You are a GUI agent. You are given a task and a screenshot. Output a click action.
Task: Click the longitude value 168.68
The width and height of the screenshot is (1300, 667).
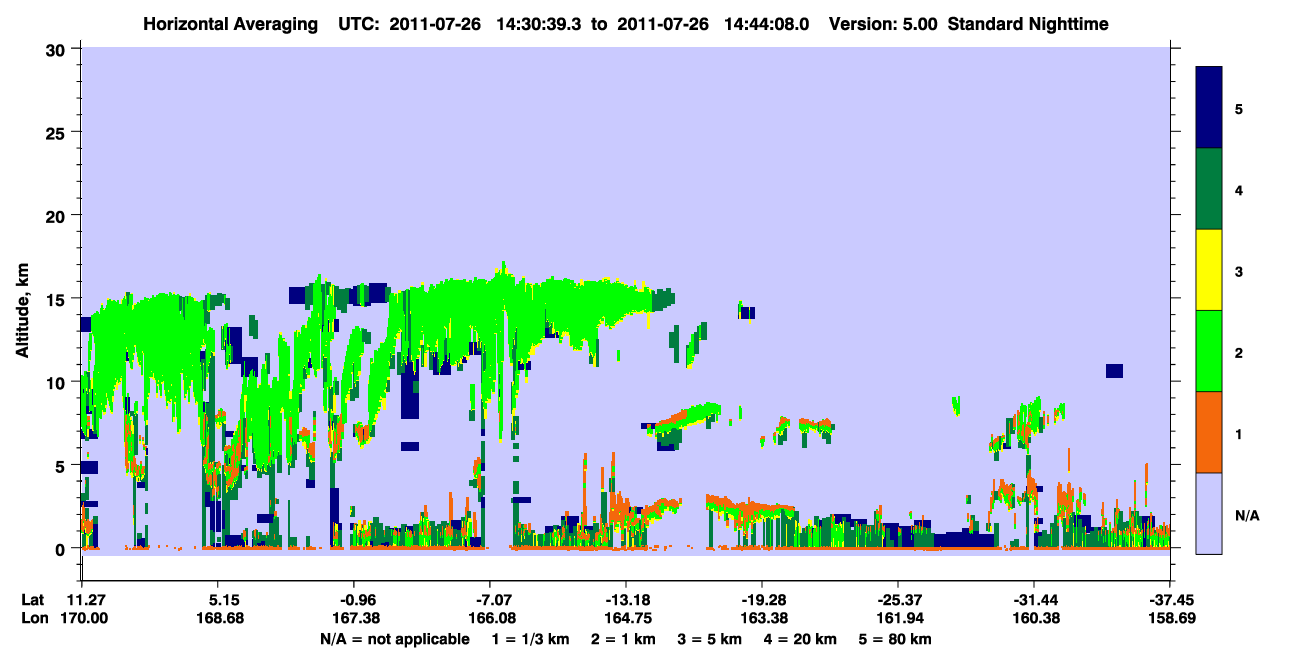point(218,619)
